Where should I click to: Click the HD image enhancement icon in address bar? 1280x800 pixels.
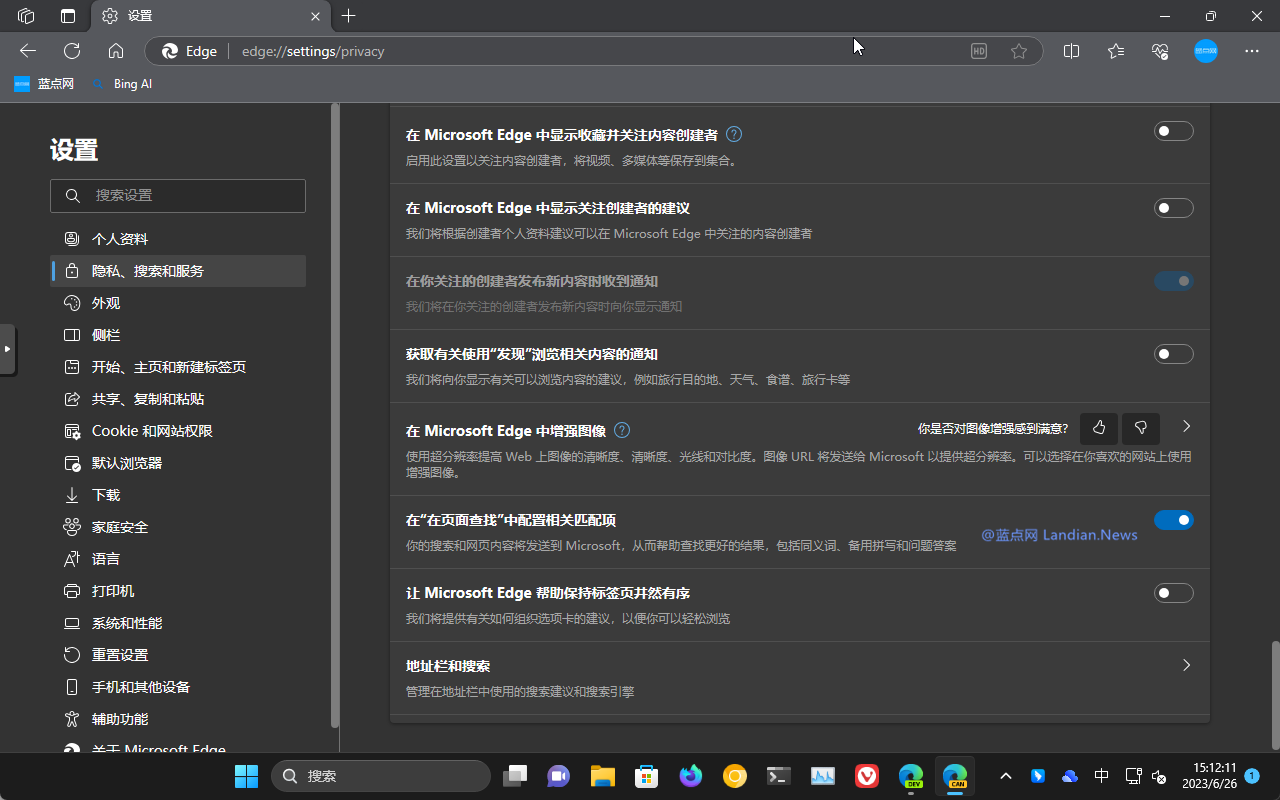(979, 51)
